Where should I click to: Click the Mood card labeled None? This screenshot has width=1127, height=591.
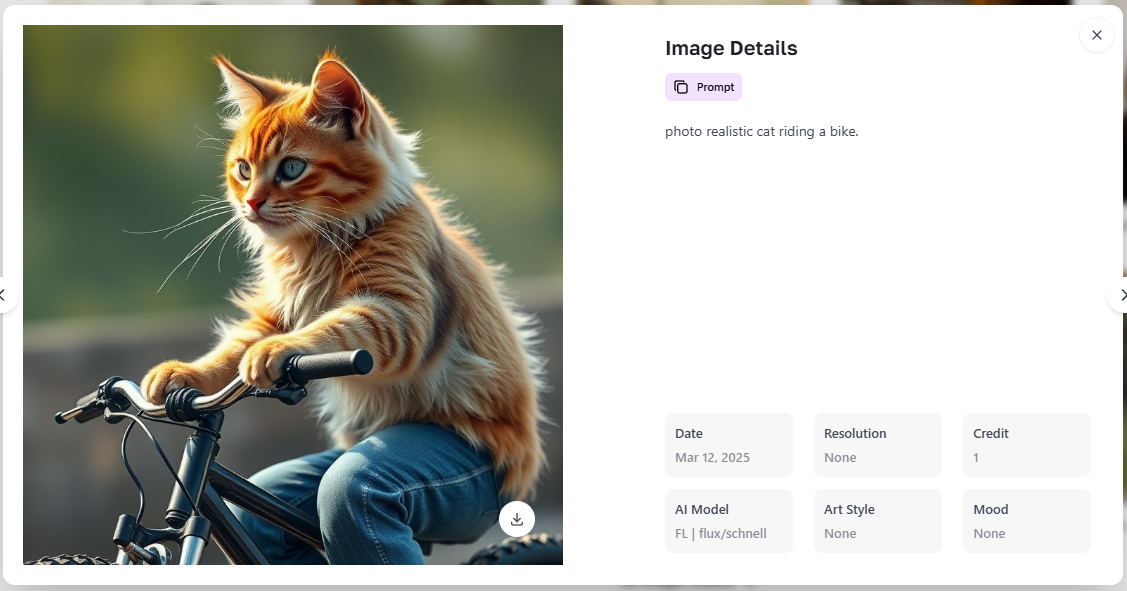[1026, 520]
